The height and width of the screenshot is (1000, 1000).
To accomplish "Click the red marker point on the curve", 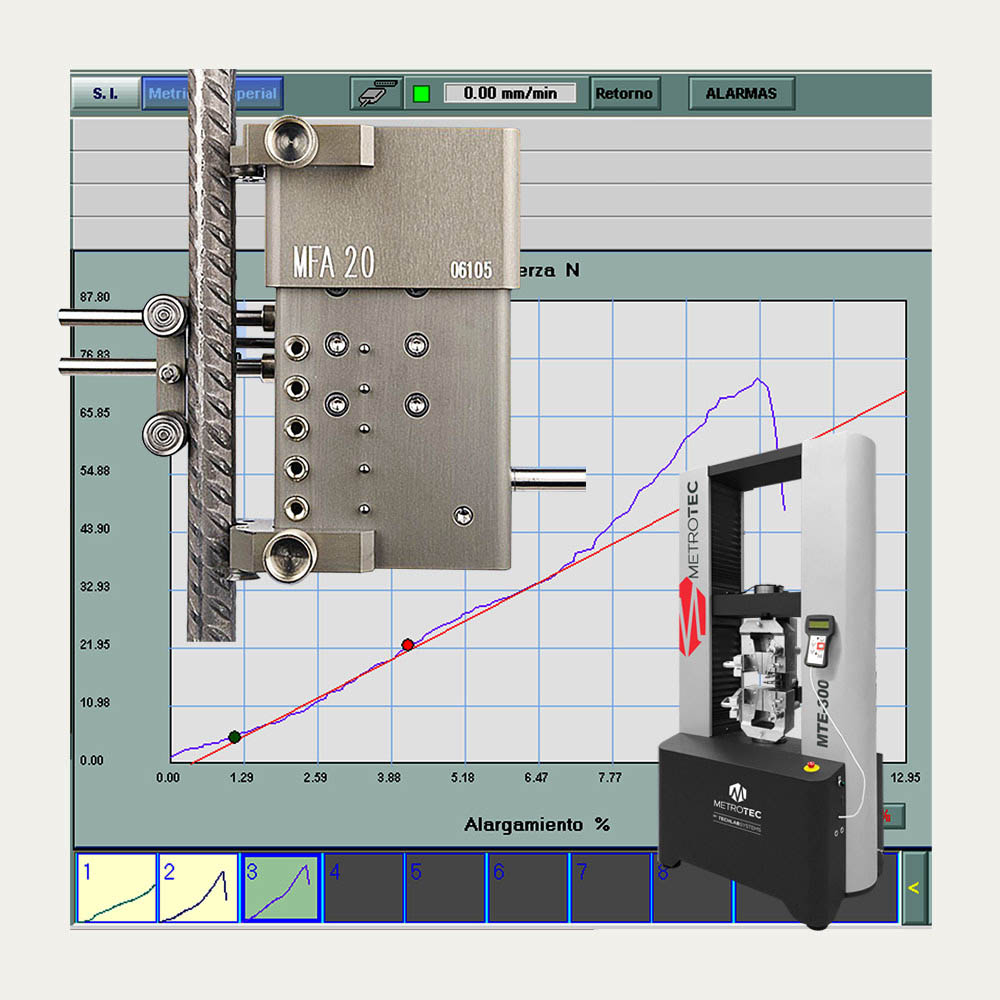I will 407,644.
